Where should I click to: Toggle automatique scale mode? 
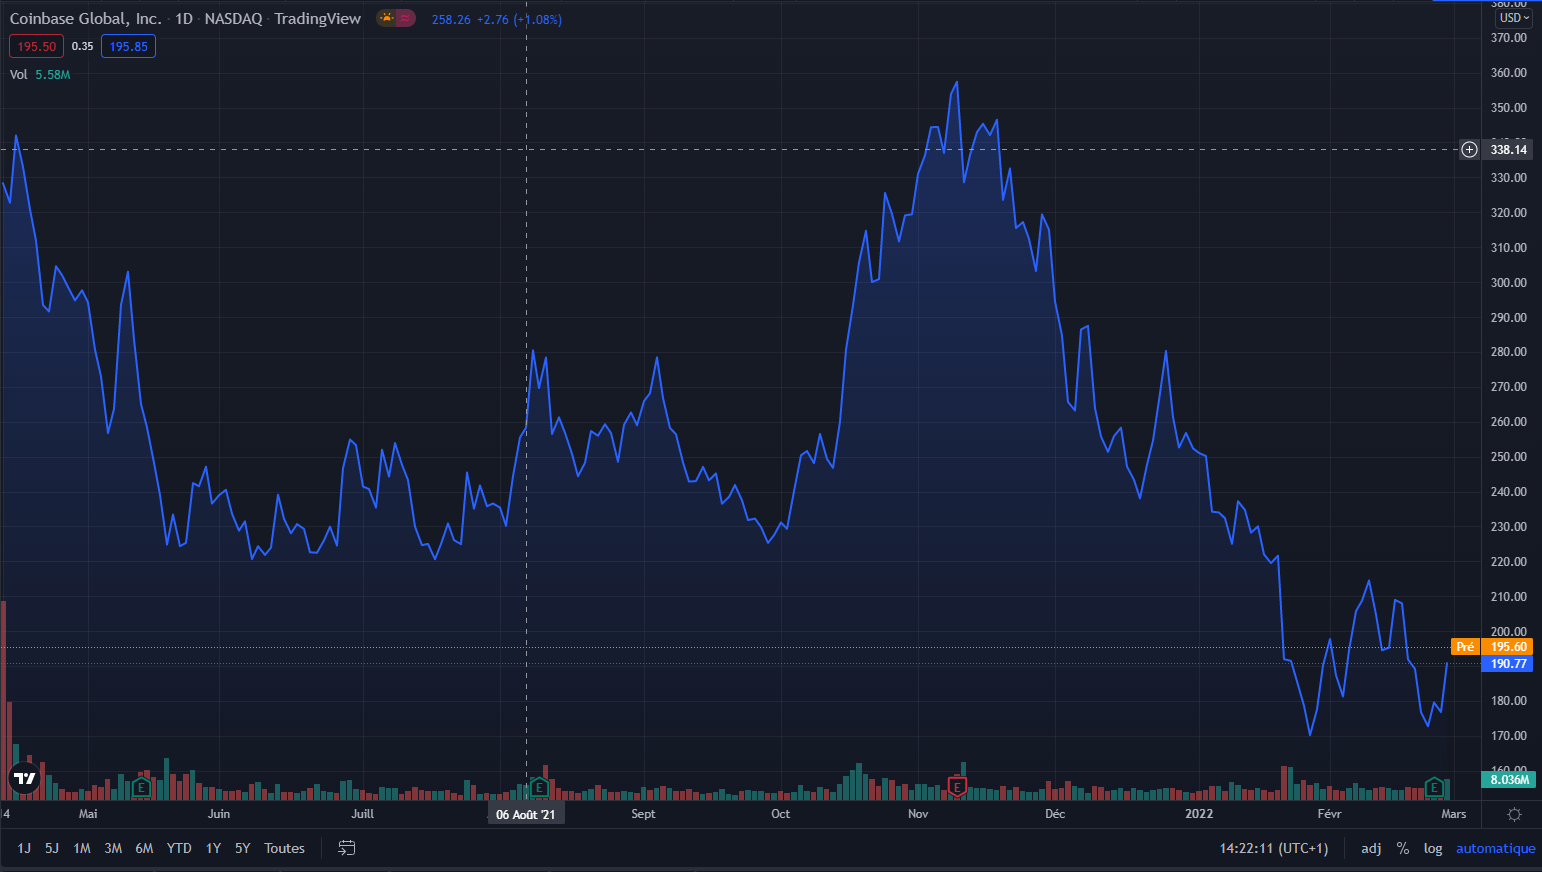coord(1495,848)
